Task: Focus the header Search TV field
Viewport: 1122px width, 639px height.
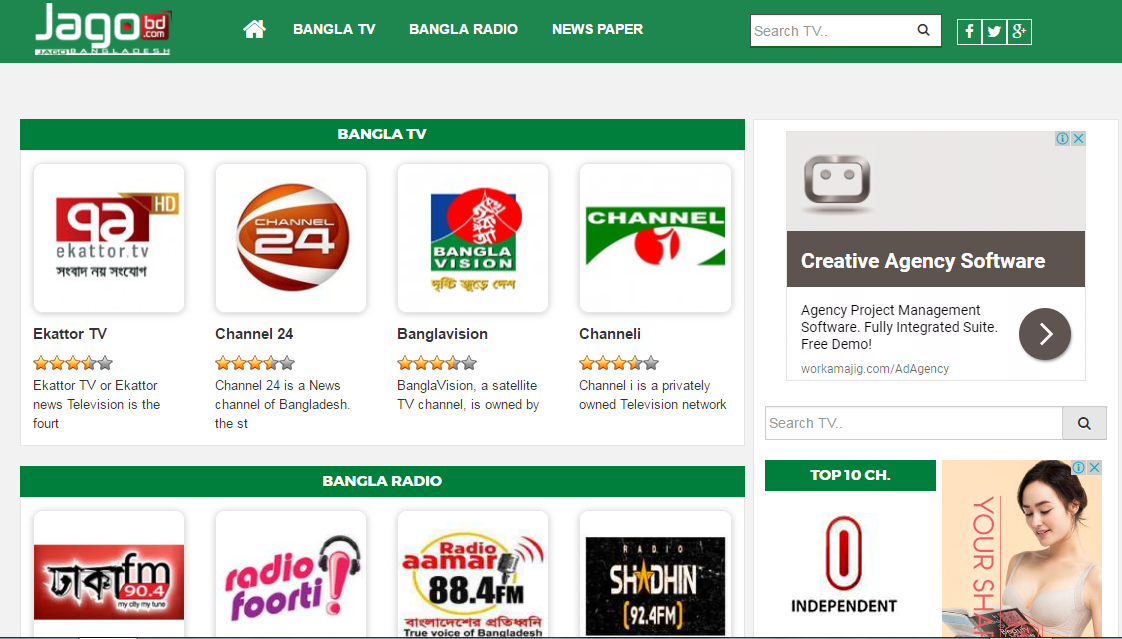Action: [830, 31]
